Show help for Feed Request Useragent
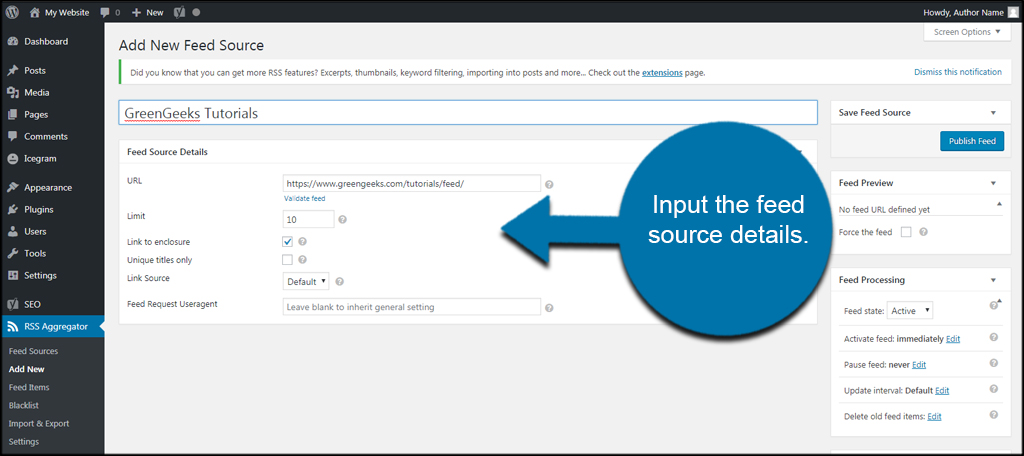This screenshot has width=1024, height=456. tap(549, 308)
